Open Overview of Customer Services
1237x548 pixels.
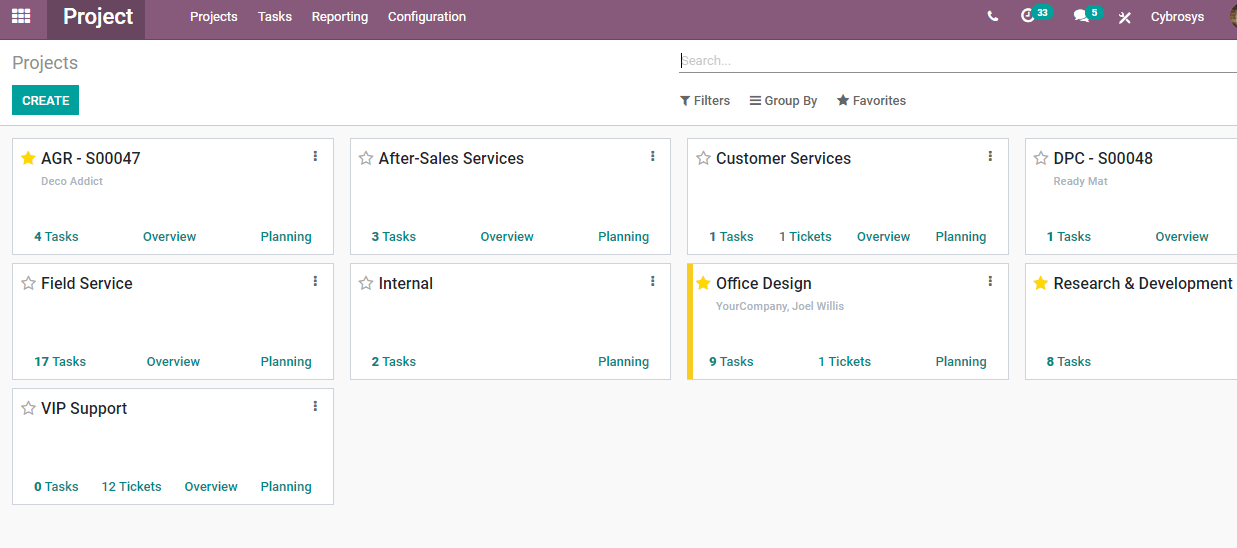coord(883,237)
